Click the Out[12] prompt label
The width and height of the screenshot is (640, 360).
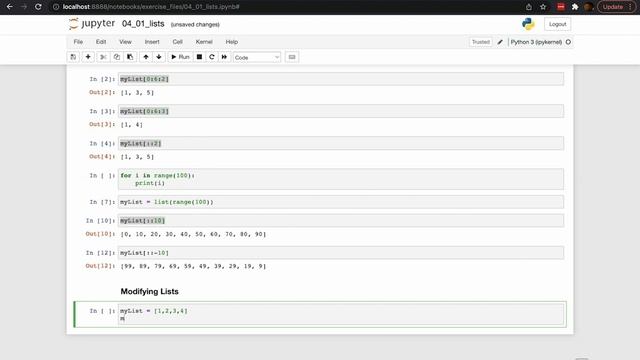coord(100,266)
